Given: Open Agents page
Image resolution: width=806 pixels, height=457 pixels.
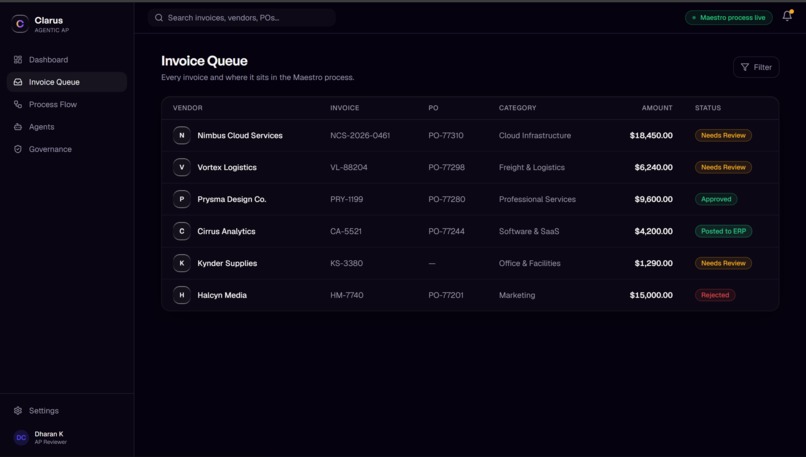Looking at the screenshot, I should pos(67,126).
